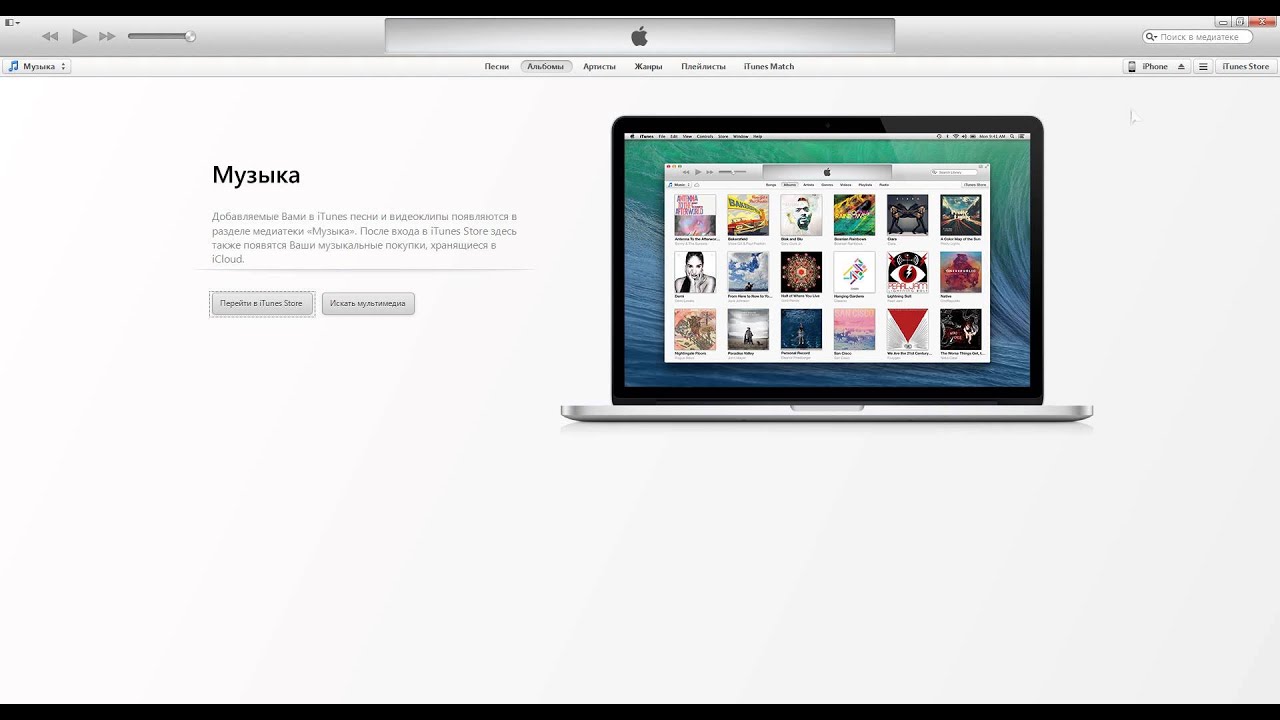The height and width of the screenshot is (720, 1280).
Task: Open the list menu icon beside iTunes Store
Action: coord(1203,66)
